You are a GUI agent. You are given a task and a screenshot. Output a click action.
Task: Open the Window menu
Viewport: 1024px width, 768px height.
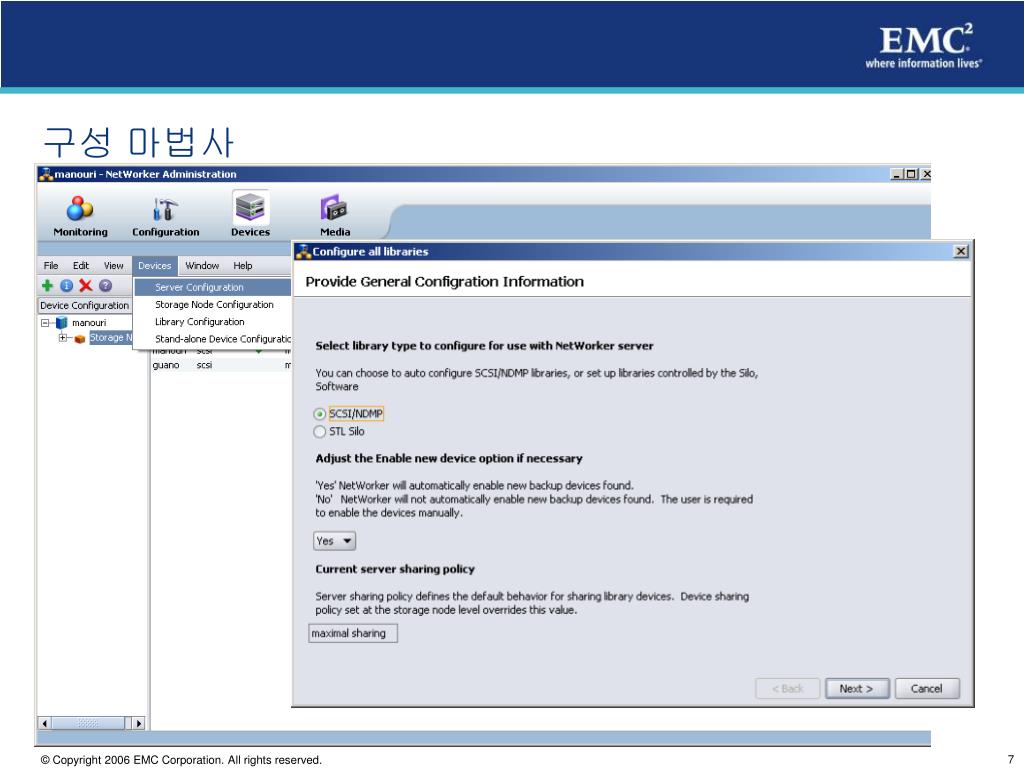[202, 266]
